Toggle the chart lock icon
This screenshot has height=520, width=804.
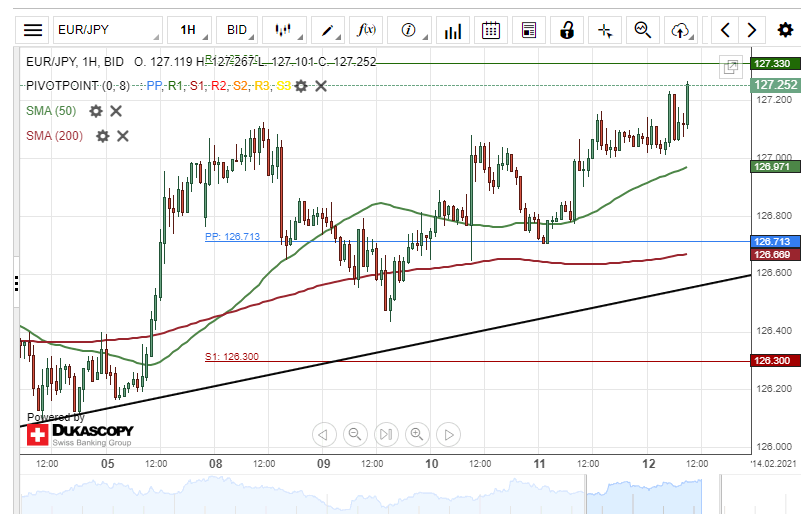(567, 30)
